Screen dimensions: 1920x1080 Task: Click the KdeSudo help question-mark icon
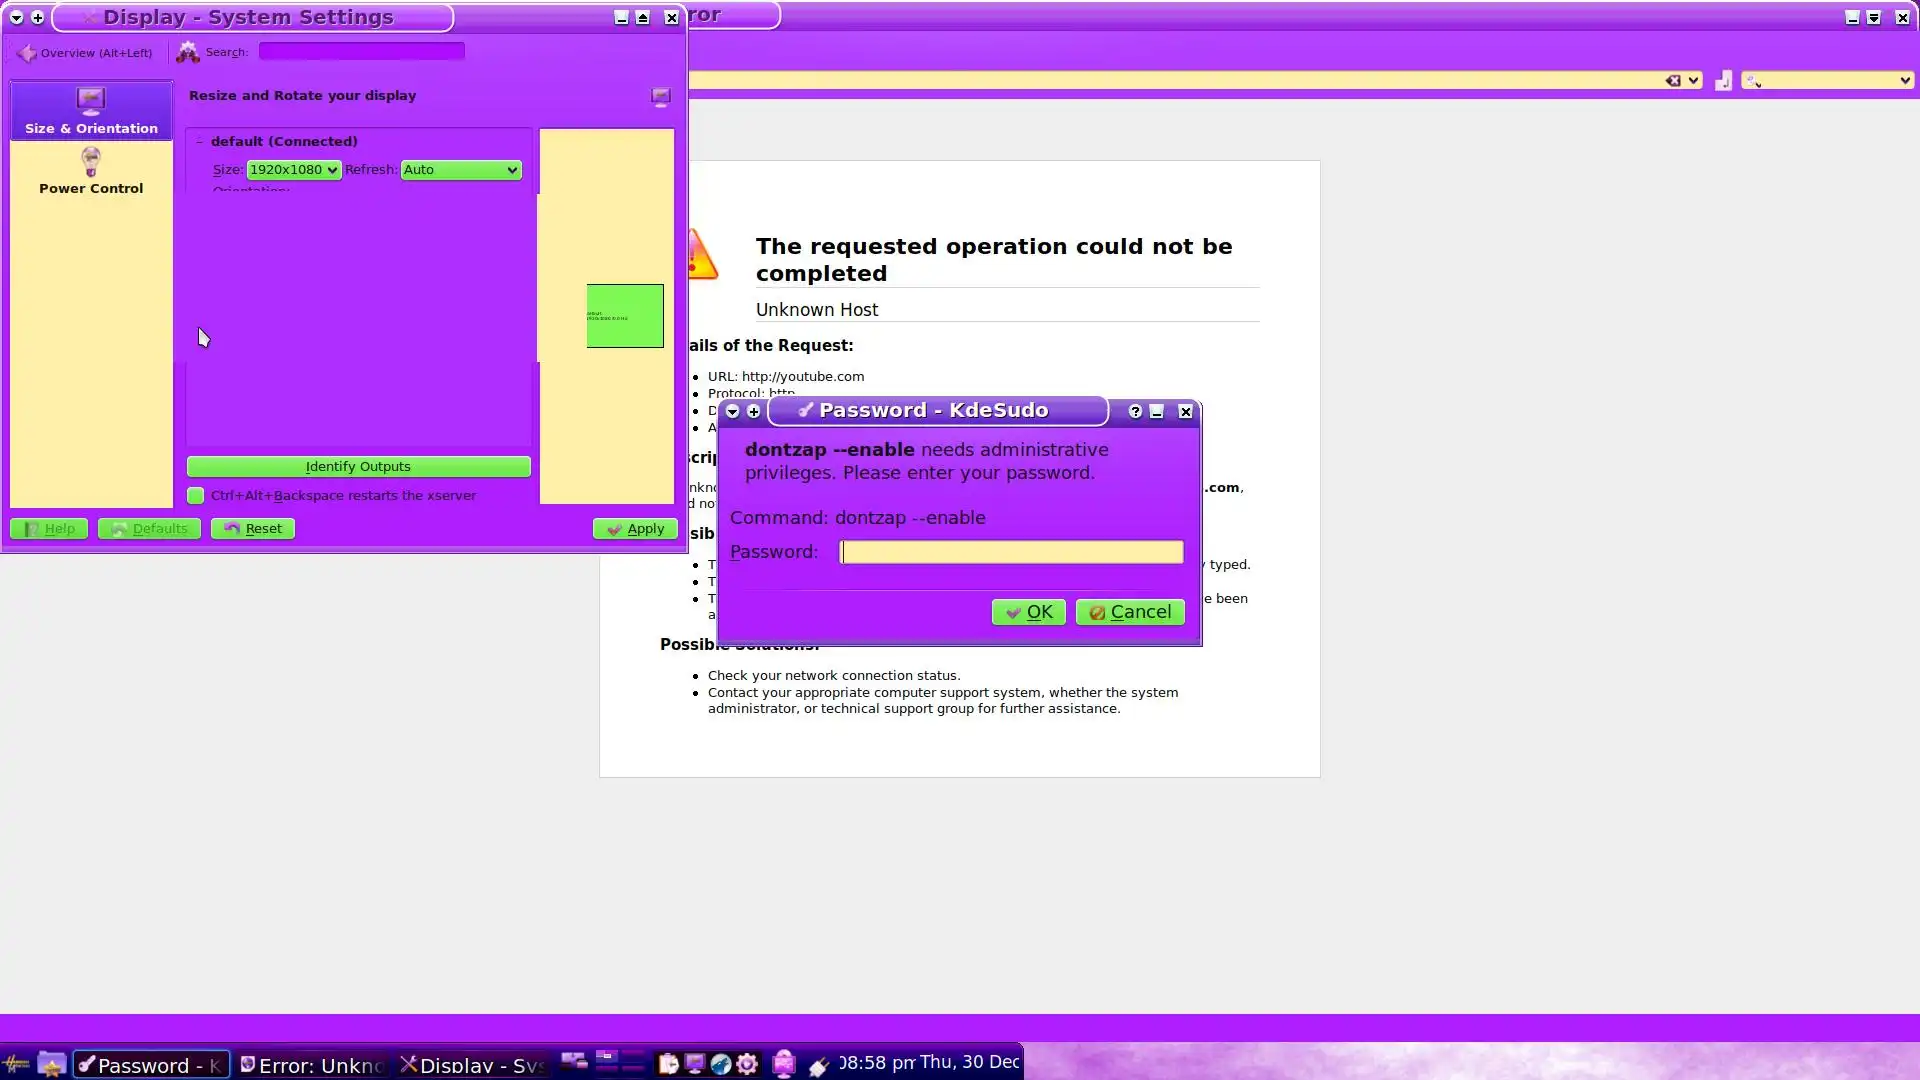point(1135,411)
